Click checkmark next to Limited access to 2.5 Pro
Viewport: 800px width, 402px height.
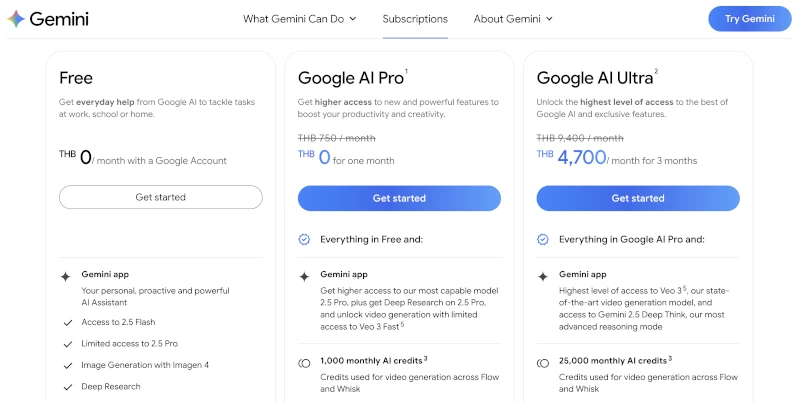(67, 344)
